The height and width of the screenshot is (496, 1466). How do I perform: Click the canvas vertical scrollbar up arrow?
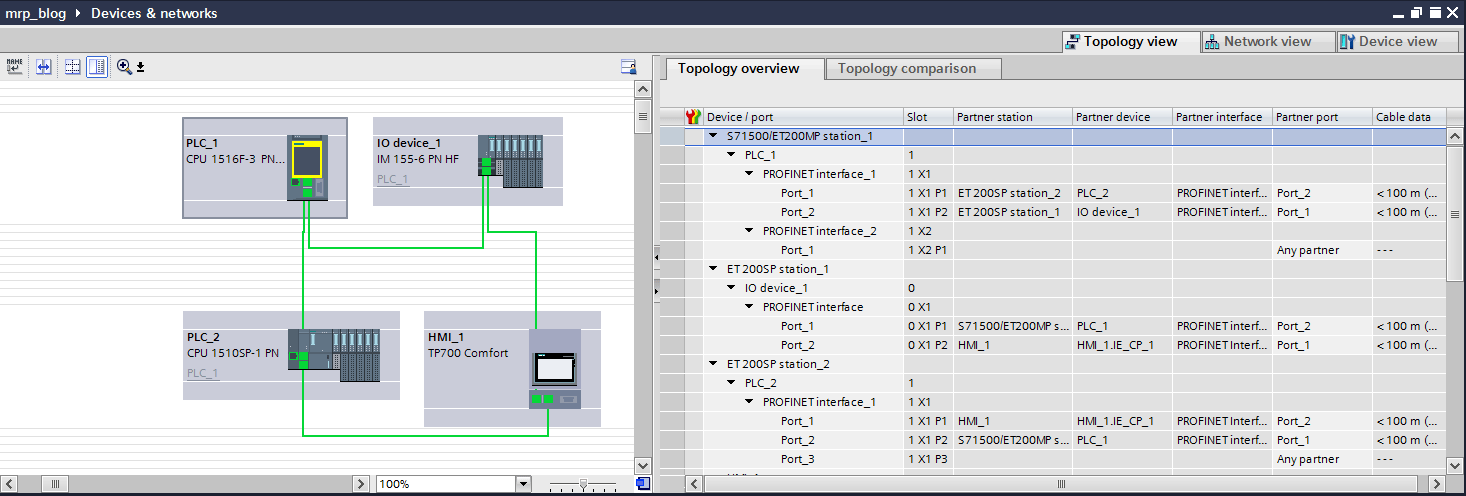click(643, 90)
